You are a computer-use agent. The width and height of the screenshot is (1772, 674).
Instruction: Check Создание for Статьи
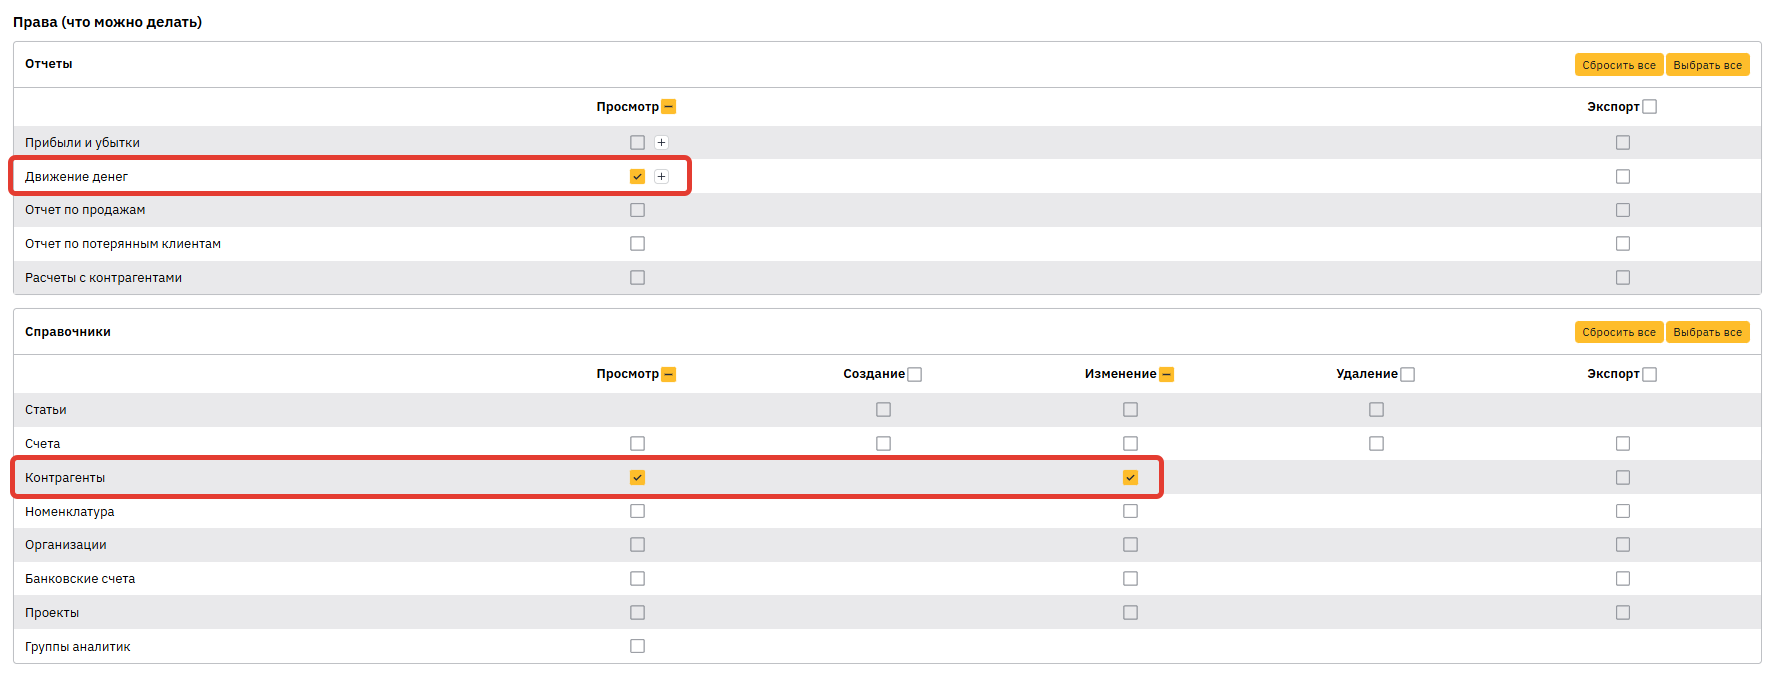(x=883, y=410)
